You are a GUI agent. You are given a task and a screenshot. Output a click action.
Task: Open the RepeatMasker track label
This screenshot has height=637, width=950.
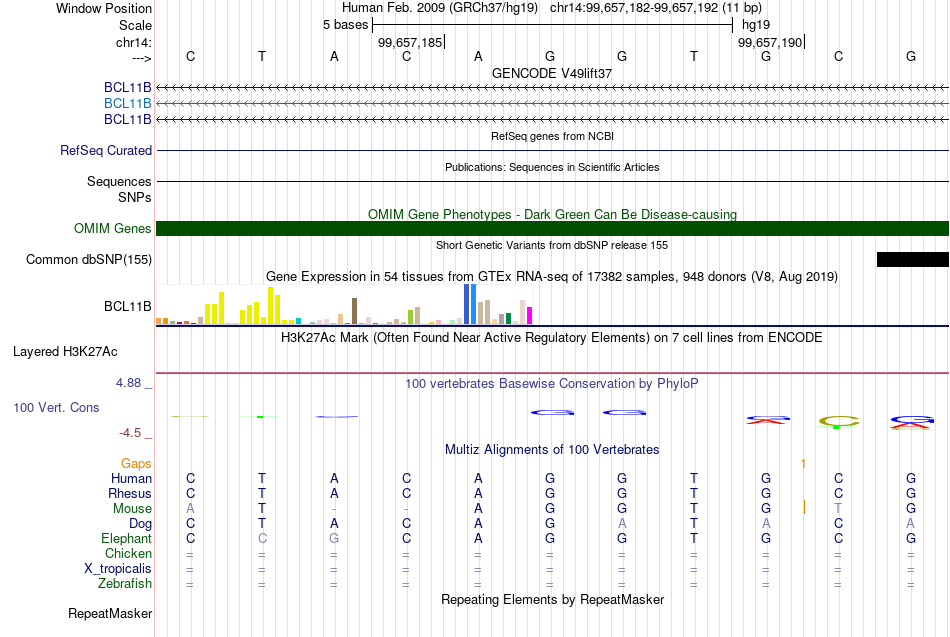pos(110,614)
